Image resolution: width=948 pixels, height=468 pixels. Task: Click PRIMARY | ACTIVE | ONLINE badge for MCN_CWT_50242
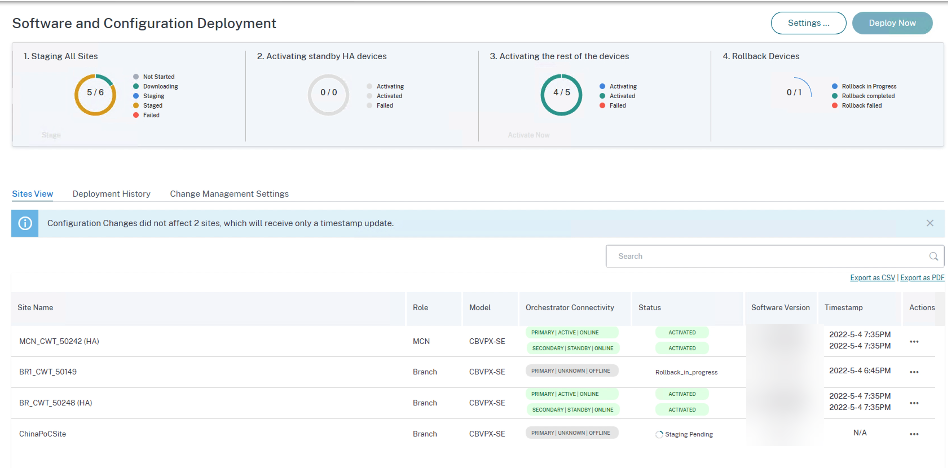(x=572, y=333)
